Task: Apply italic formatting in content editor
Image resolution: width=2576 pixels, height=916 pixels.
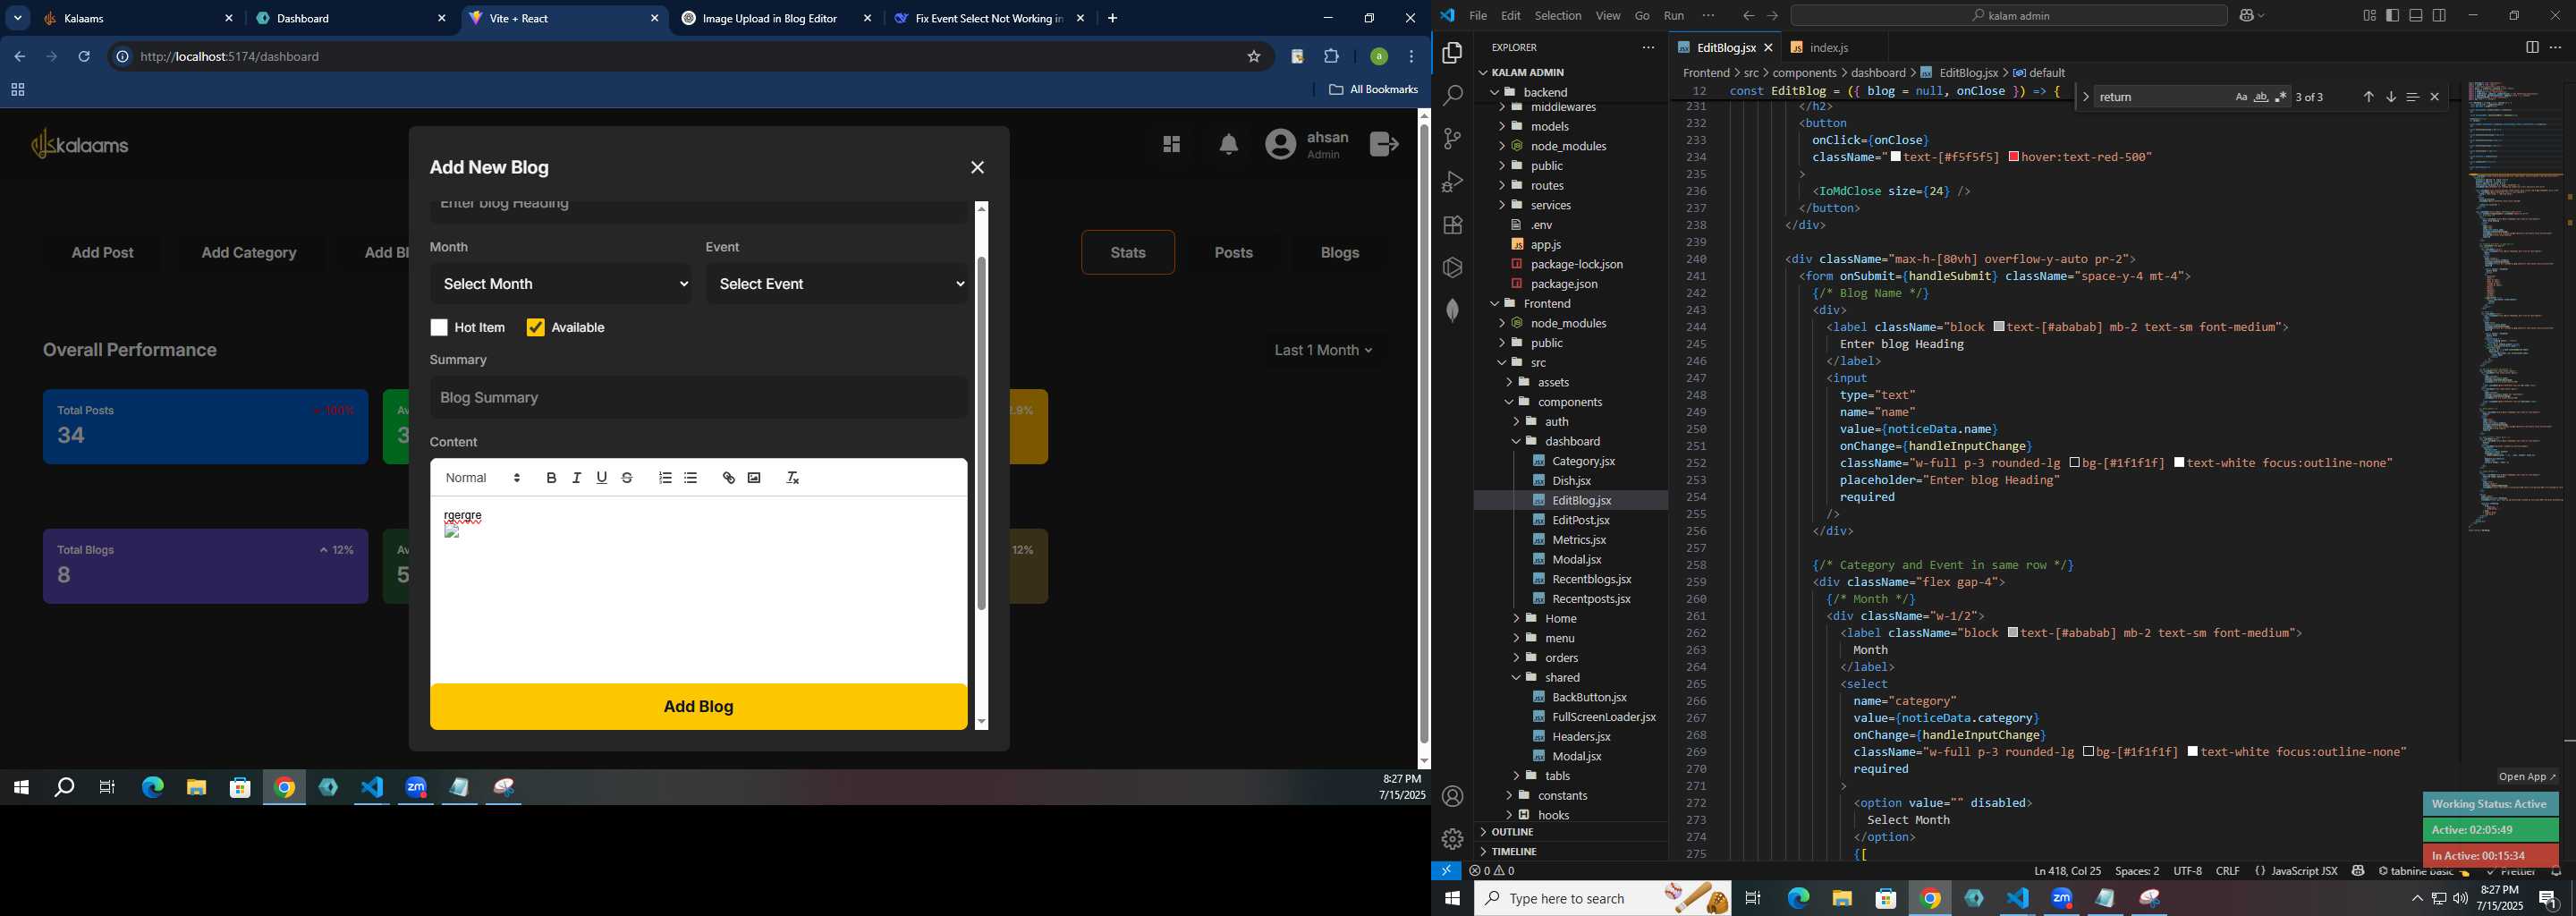Action: (577, 478)
